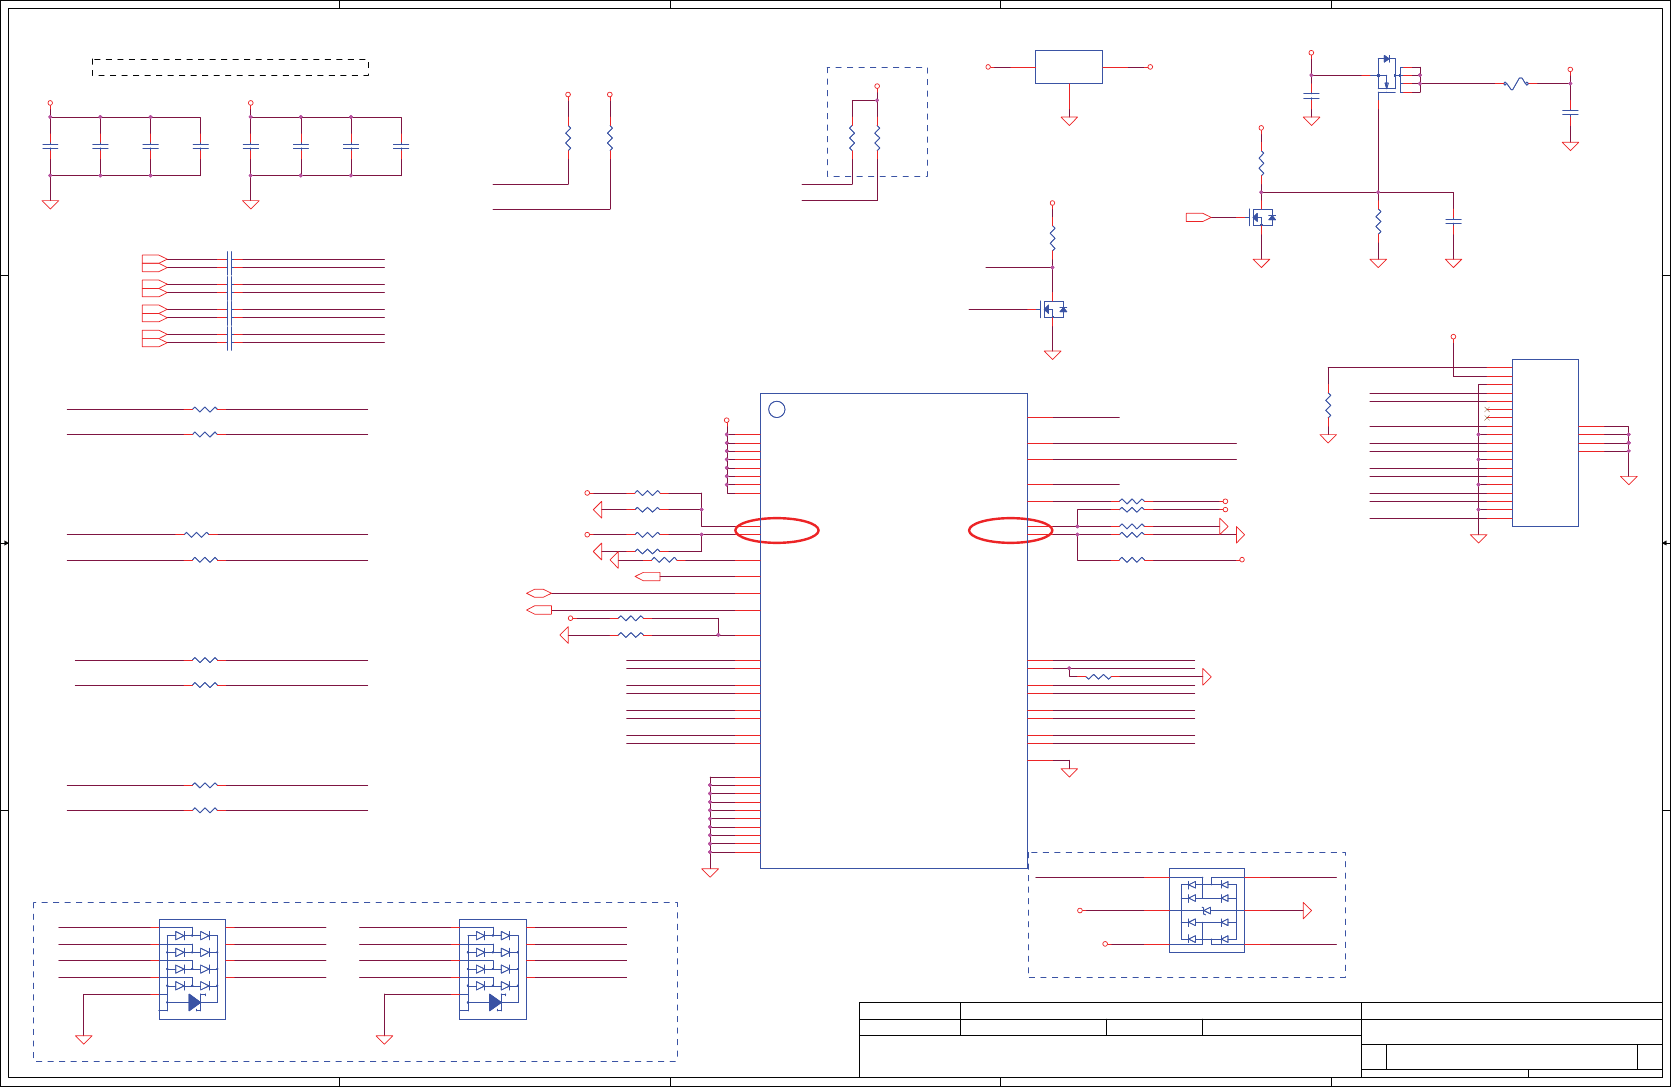1671x1087 pixels.
Task: Select the right diode array package in bottom-left dashed box
Action: tap(493, 969)
